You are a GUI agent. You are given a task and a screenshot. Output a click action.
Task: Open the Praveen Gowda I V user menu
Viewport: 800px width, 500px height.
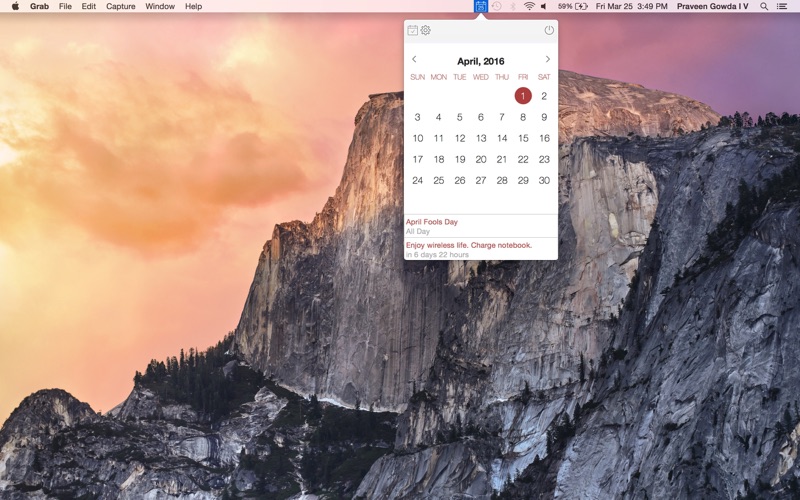[712, 6]
